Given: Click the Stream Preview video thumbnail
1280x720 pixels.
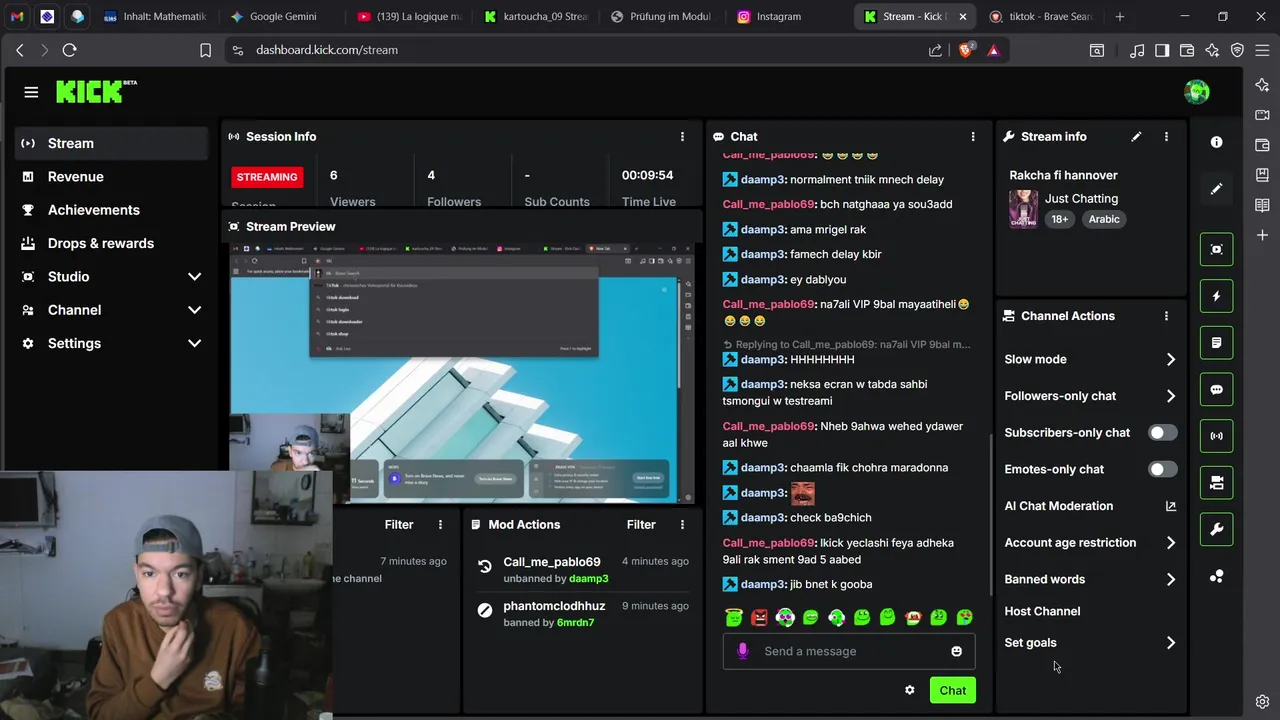Looking at the screenshot, I should coord(461,373).
